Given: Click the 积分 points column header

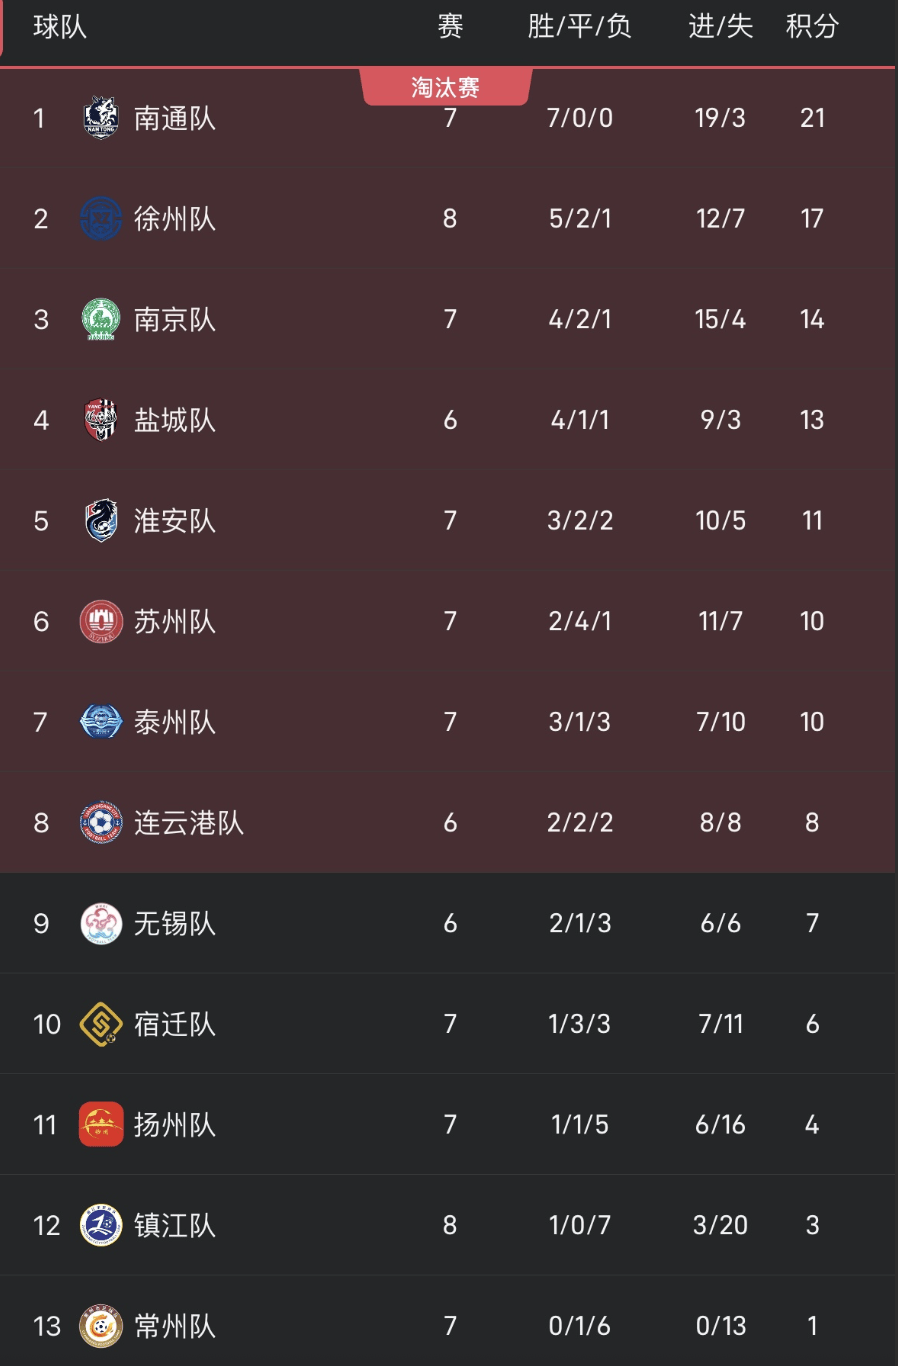Looking at the screenshot, I should click(812, 27).
